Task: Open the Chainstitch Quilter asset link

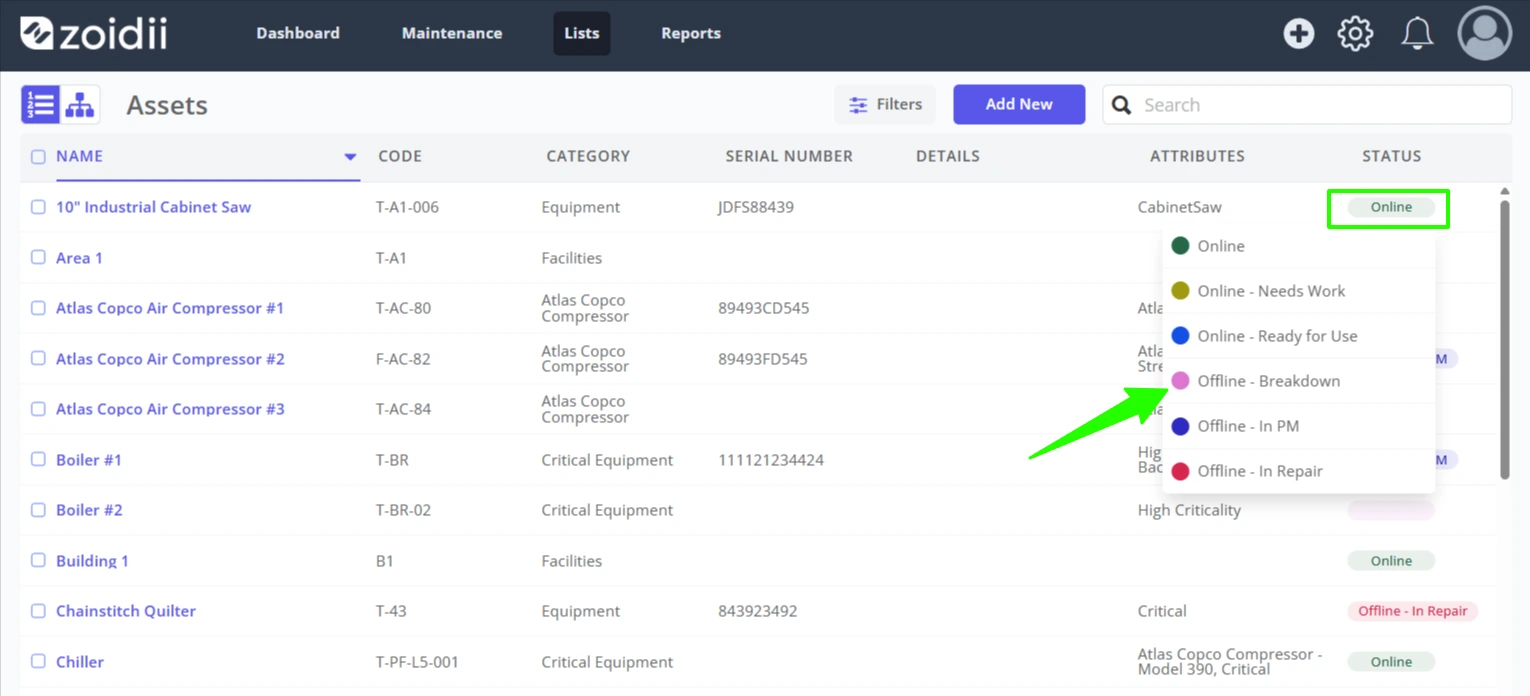Action: (x=126, y=611)
